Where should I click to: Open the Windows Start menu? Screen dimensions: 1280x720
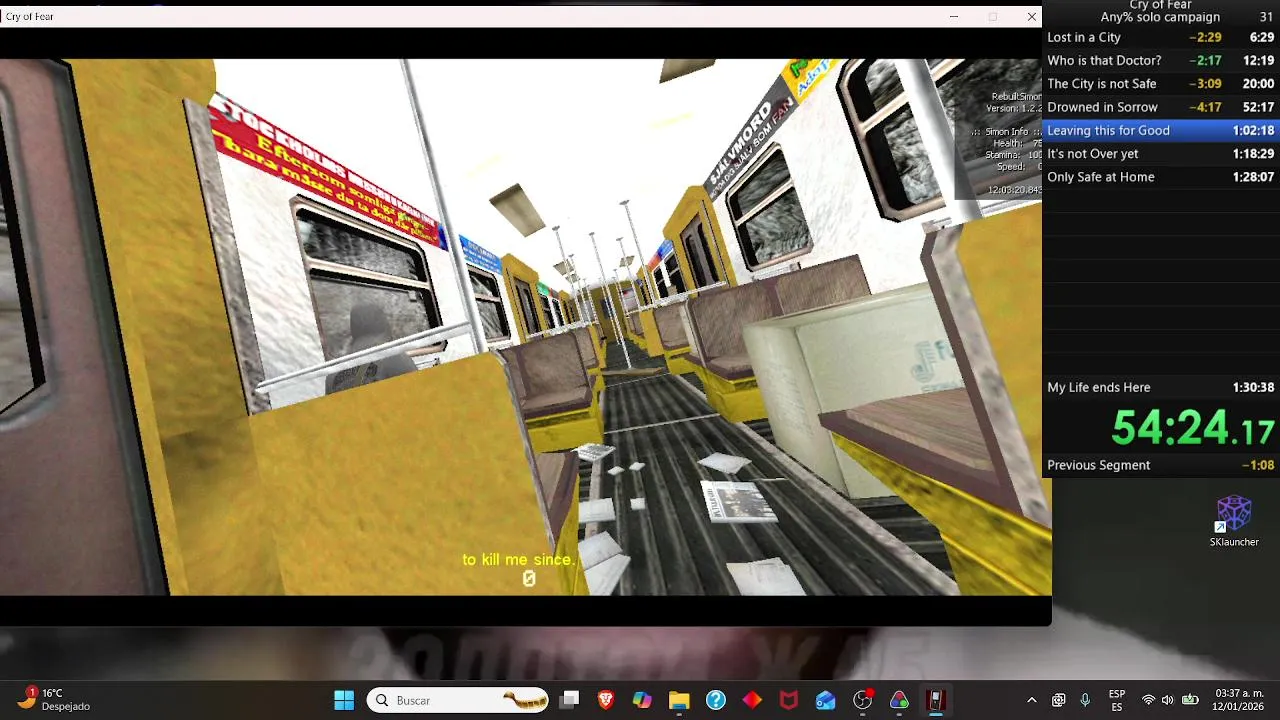[344, 700]
